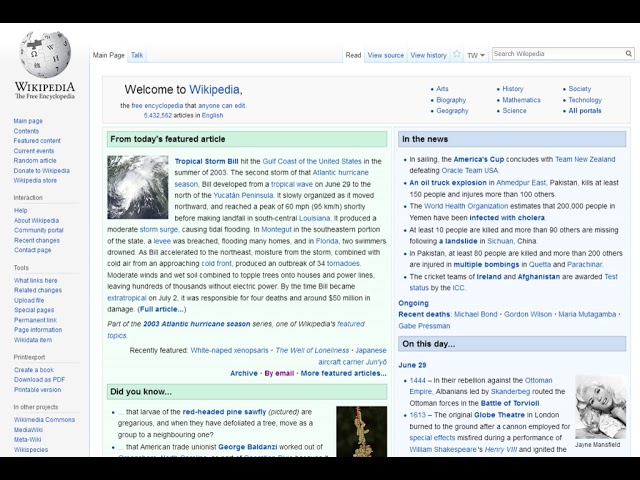This screenshot has width=640, height=480.
Task: Open Wikipedia store link
Action: [35, 180]
